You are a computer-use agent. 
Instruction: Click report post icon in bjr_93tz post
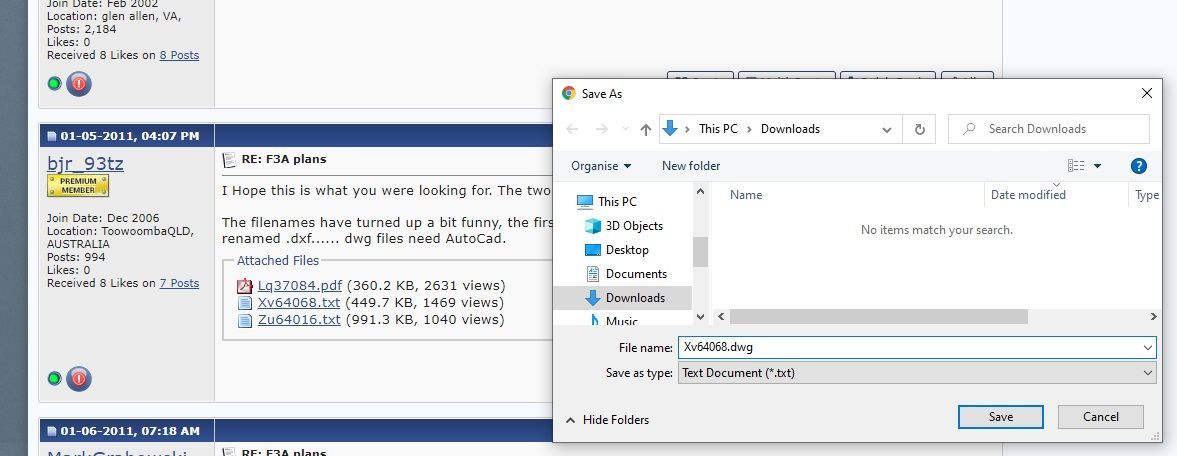point(79,379)
